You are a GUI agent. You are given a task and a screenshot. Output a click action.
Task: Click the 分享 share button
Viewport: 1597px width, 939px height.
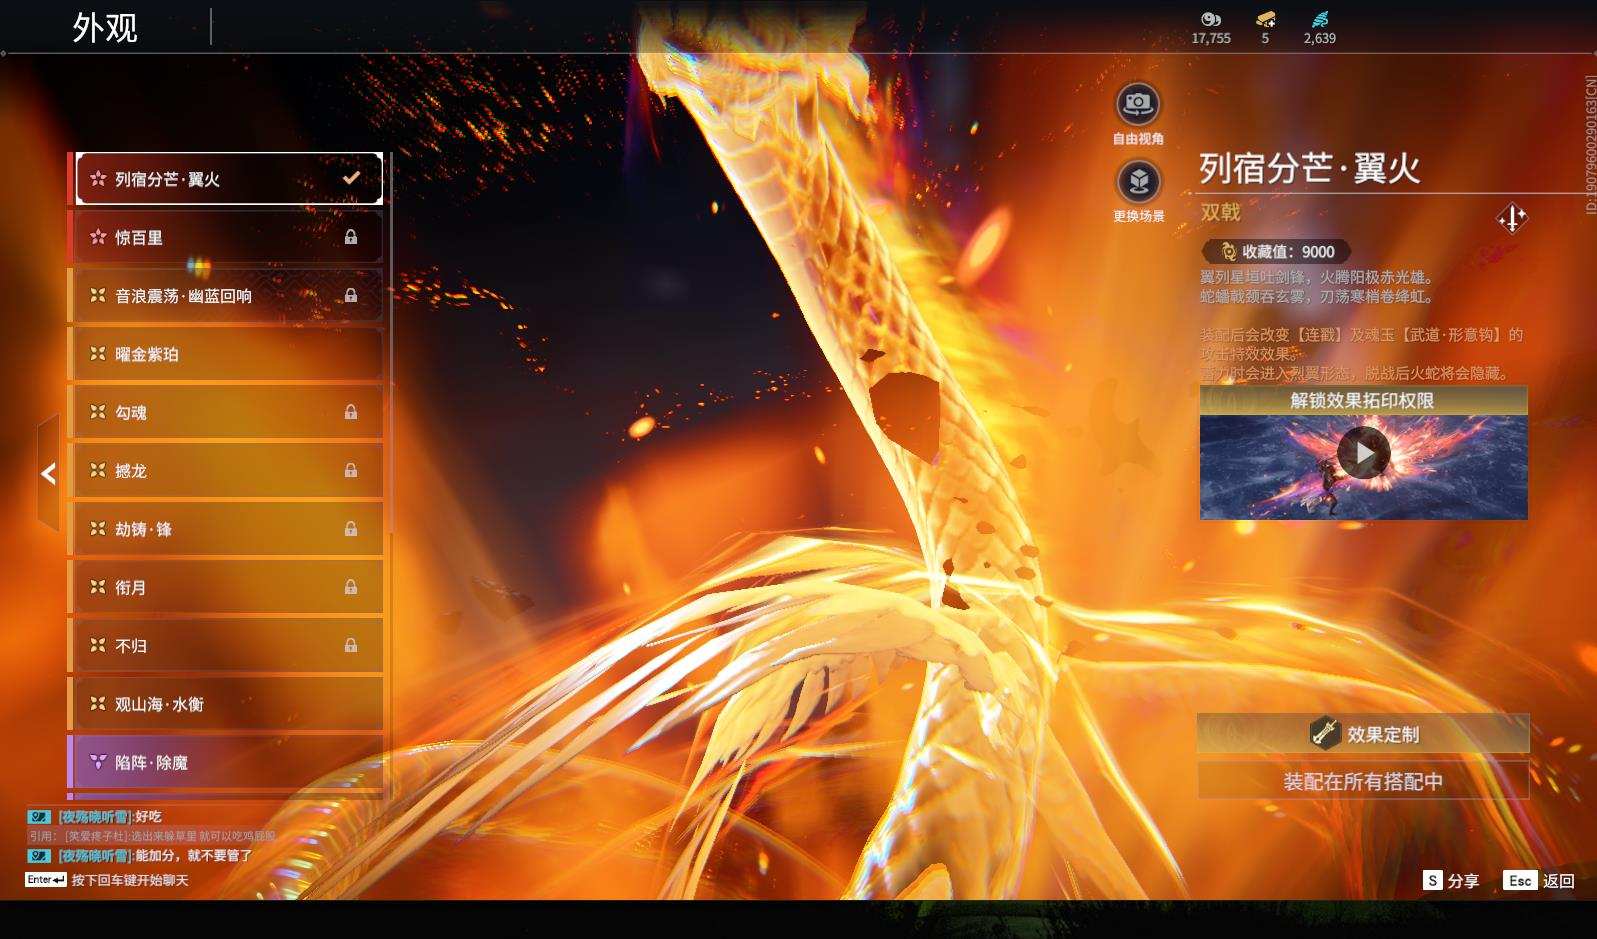pos(1452,880)
